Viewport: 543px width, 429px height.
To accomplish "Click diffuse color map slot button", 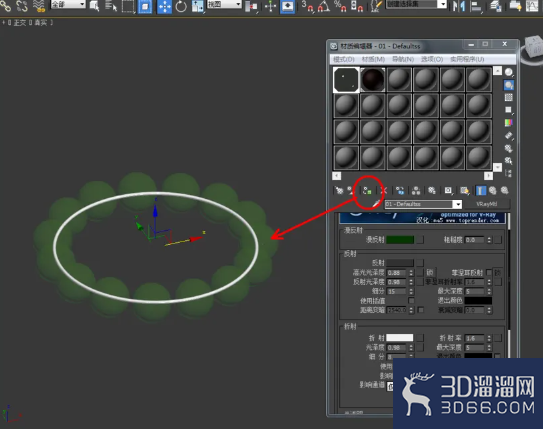I will (420, 240).
